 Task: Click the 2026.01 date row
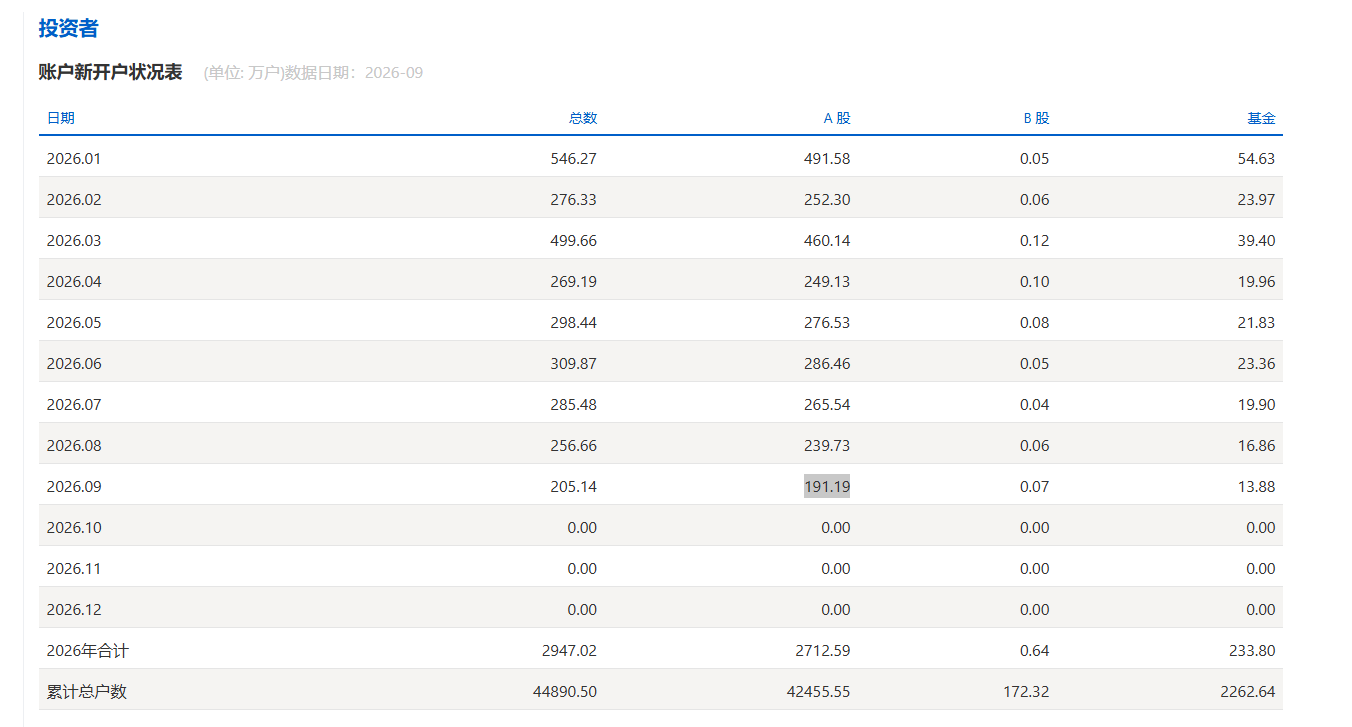tap(660, 158)
